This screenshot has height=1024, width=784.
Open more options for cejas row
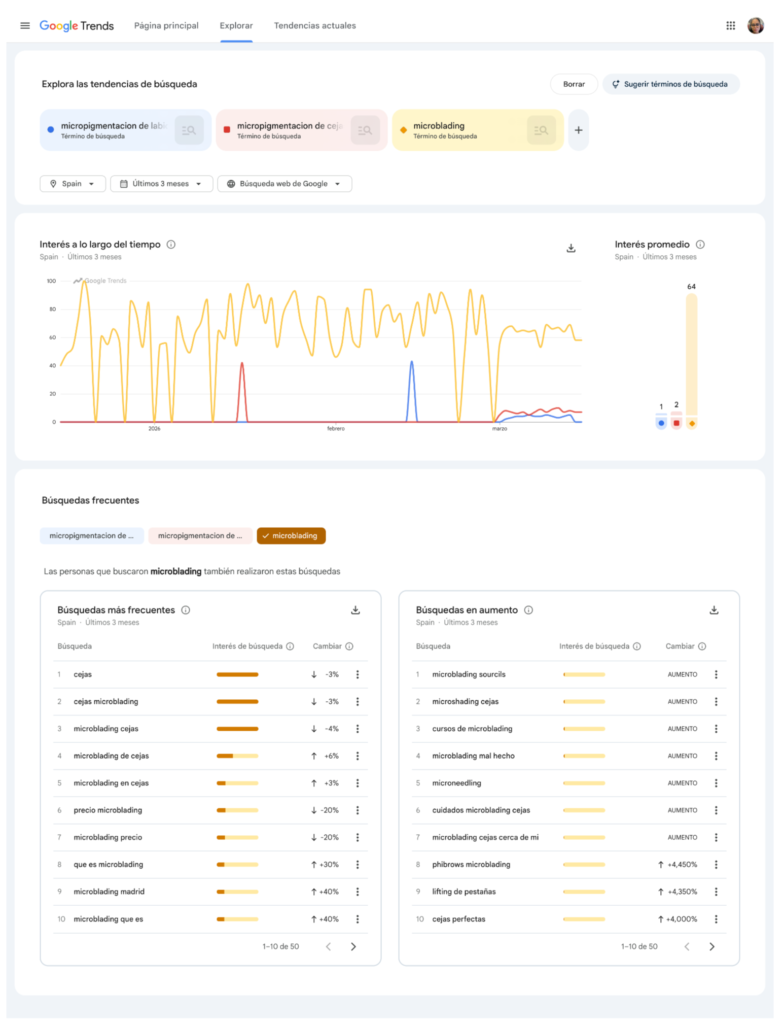click(x=357, y=675)
